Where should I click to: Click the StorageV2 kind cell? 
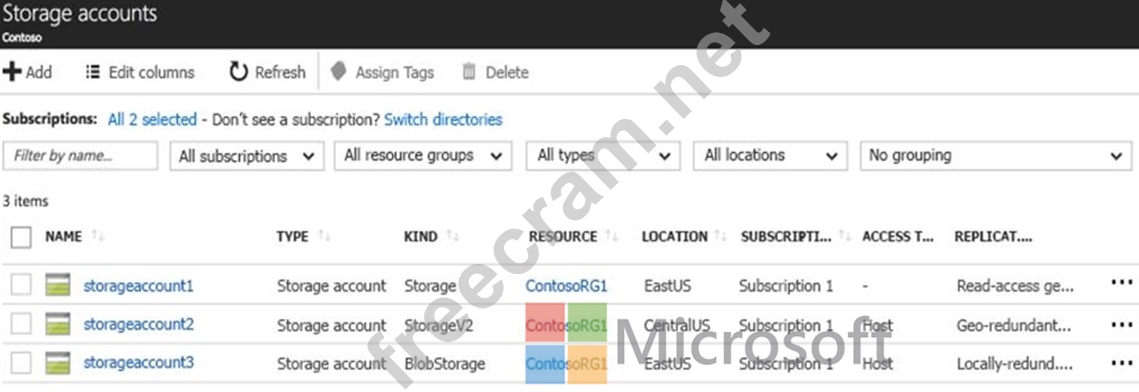pyautogui.click(x=439, y=325)
